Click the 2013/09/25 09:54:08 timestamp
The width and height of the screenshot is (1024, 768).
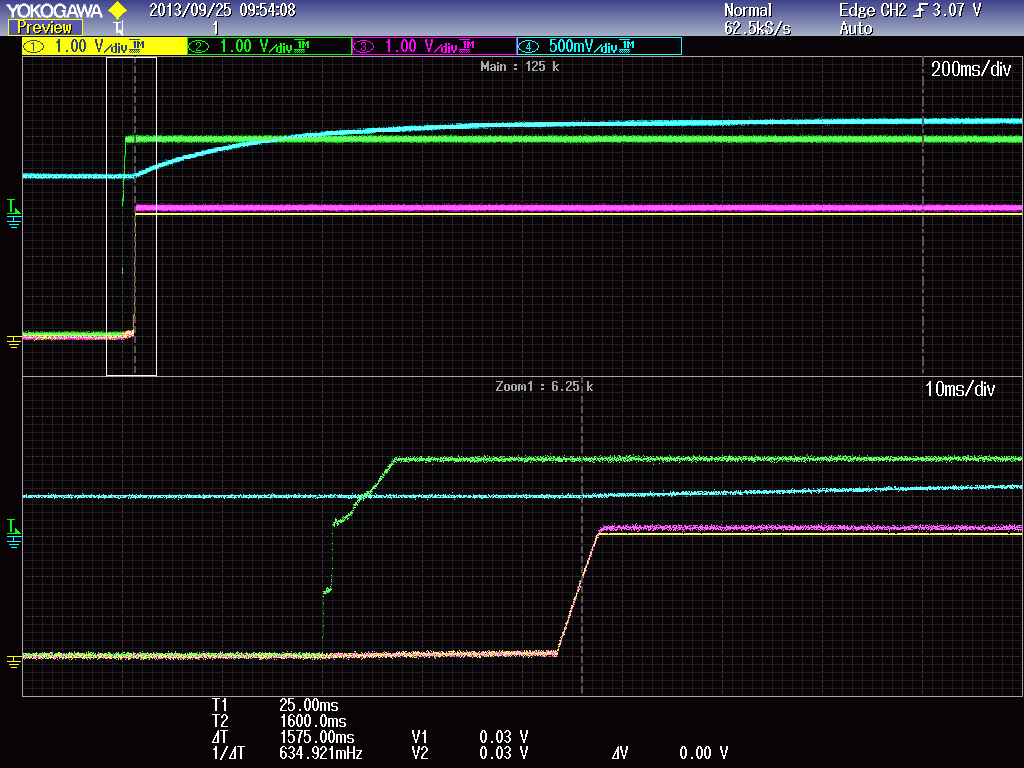pos(222,10)
